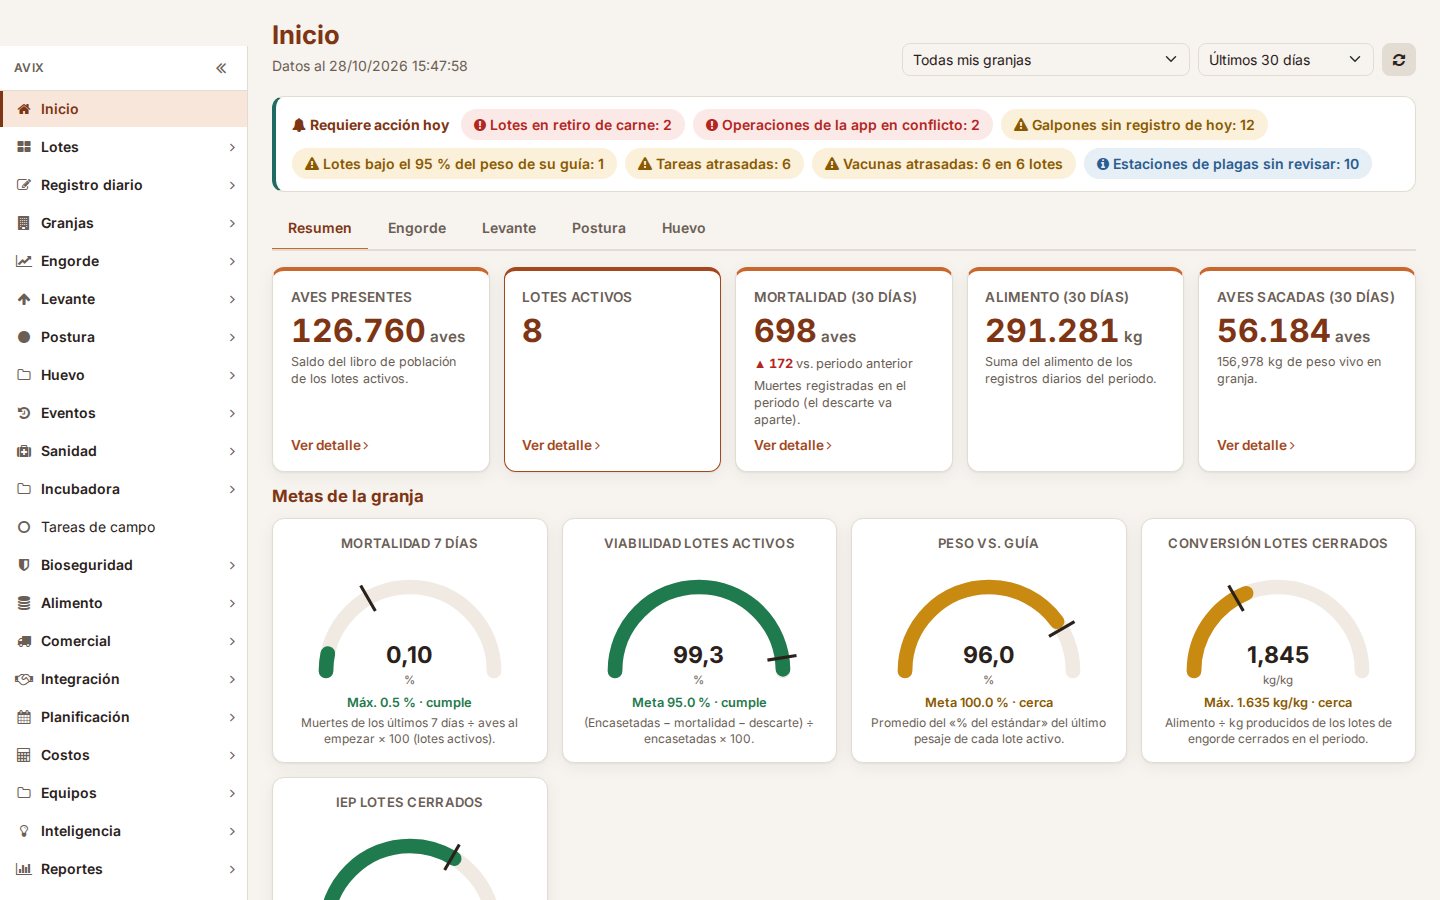Click the handshake icon beside Integración
The image size is (1440, 900).
pos(24,679)
